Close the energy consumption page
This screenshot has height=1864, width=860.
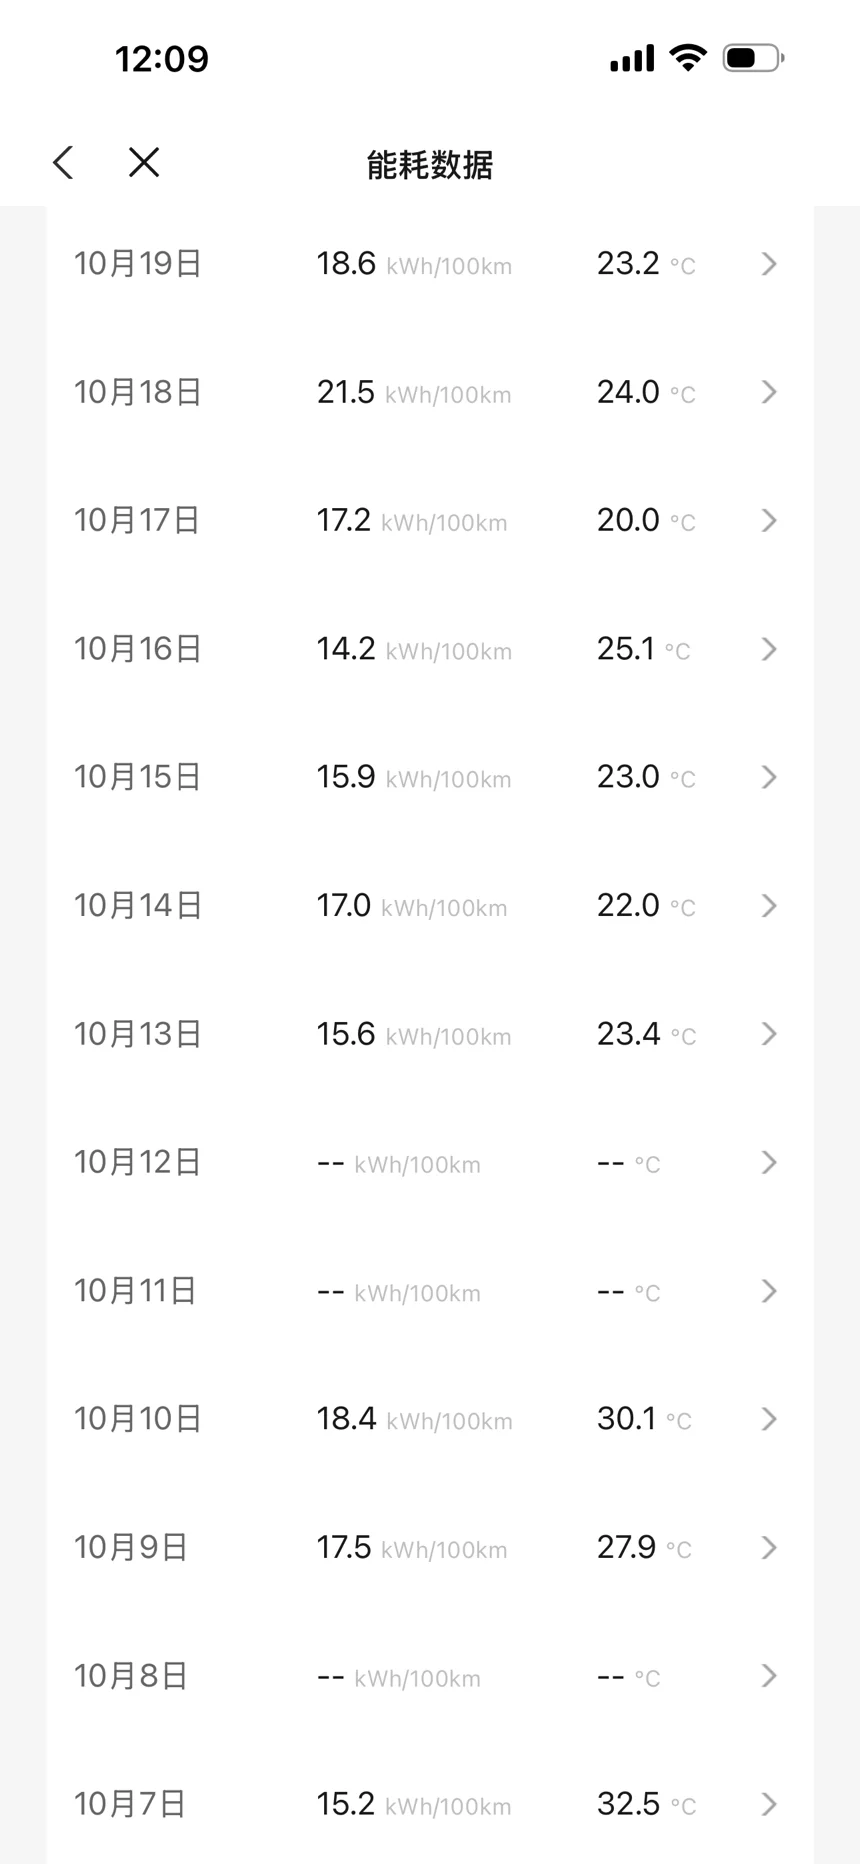click(144, 162)
